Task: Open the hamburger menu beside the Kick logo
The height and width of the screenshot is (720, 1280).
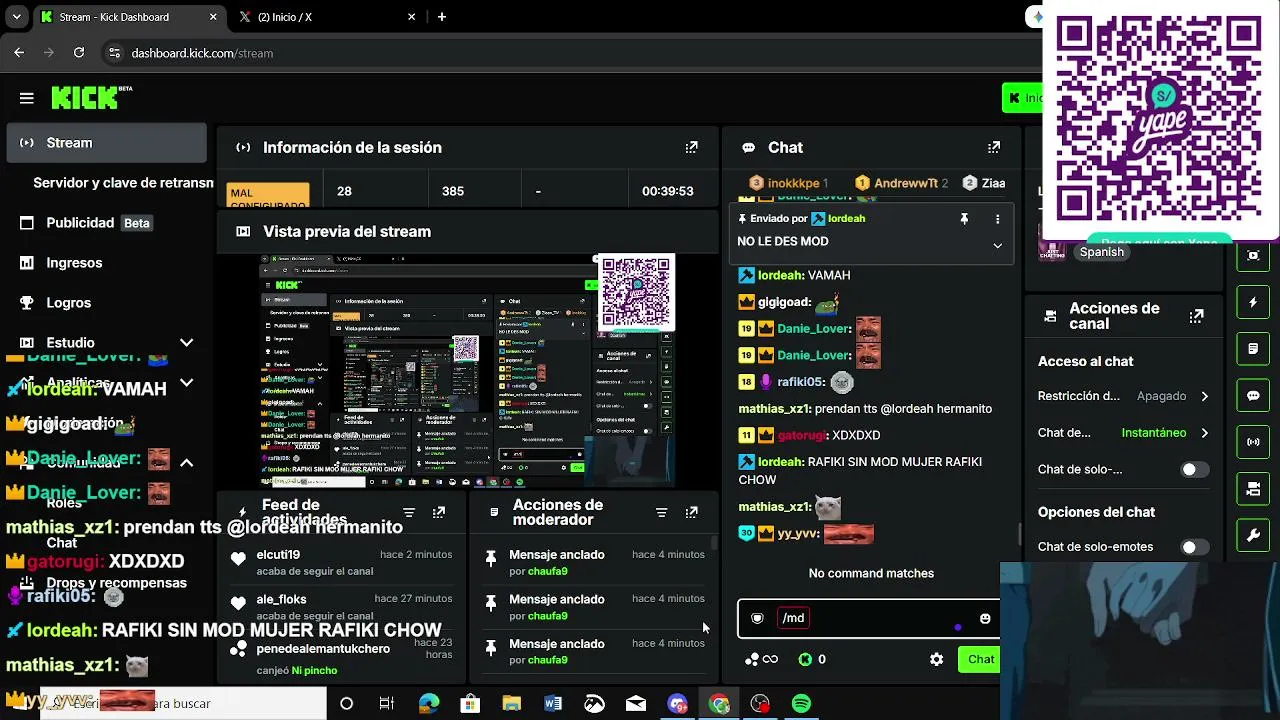Action: point(27,98)
